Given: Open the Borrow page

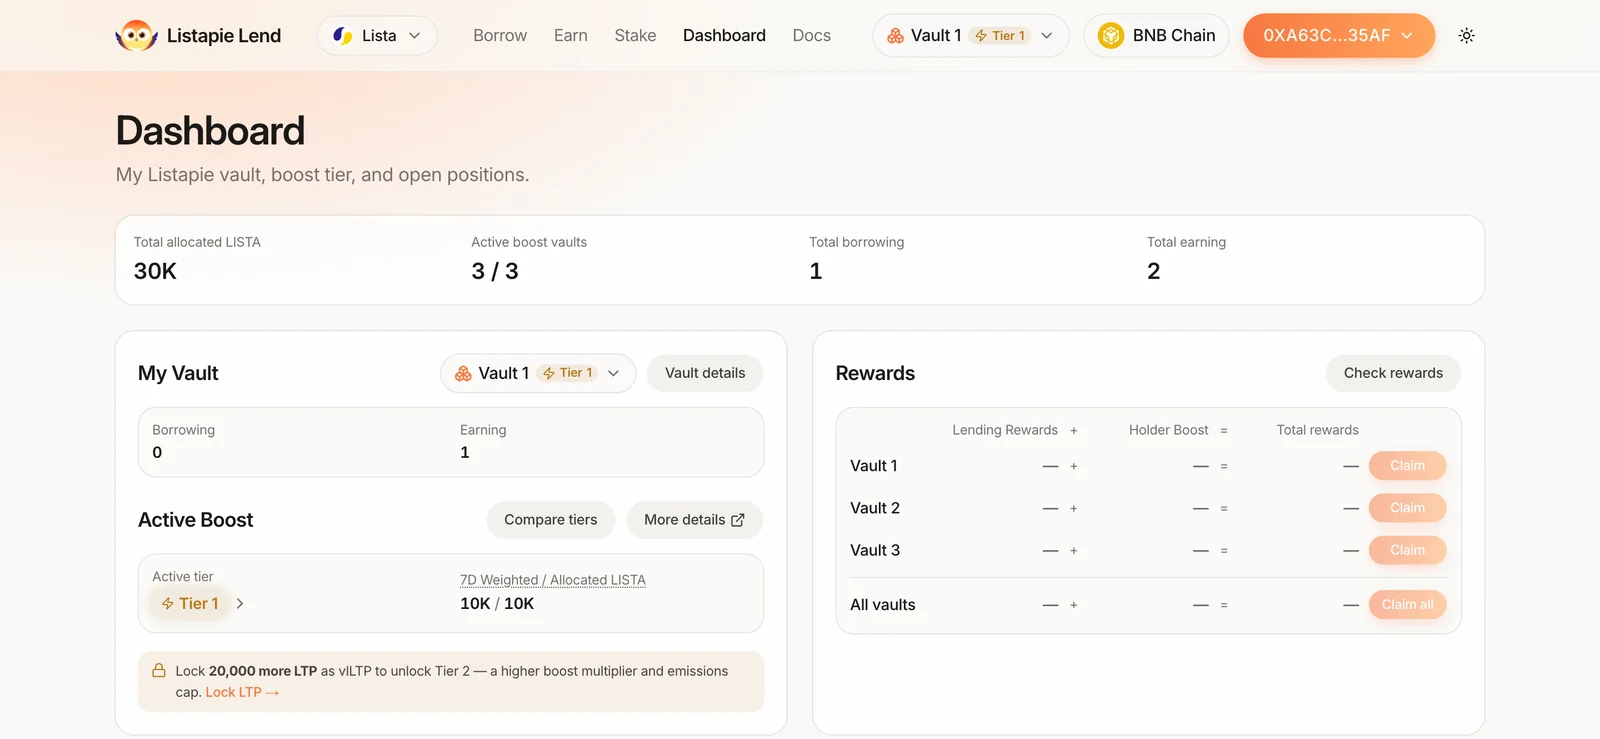Looking at the screenshot, I should tap(500, 36).
